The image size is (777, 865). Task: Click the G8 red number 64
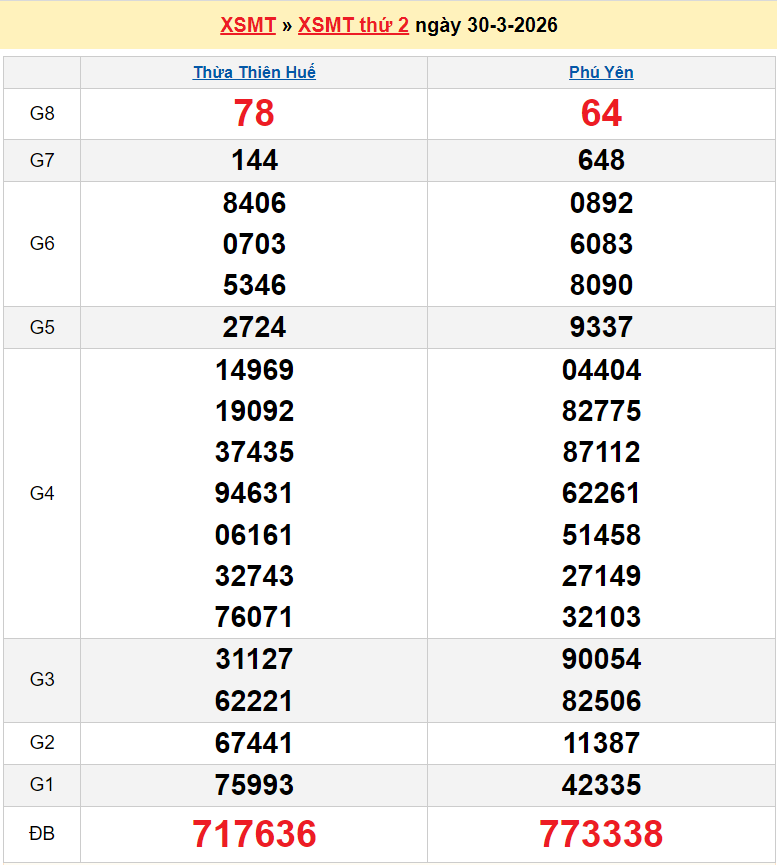pos(601,114)
